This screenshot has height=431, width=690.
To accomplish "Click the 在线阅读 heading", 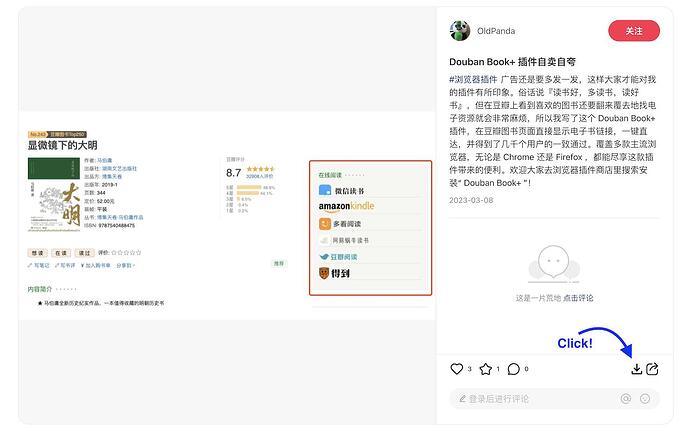I will [330, 175].
